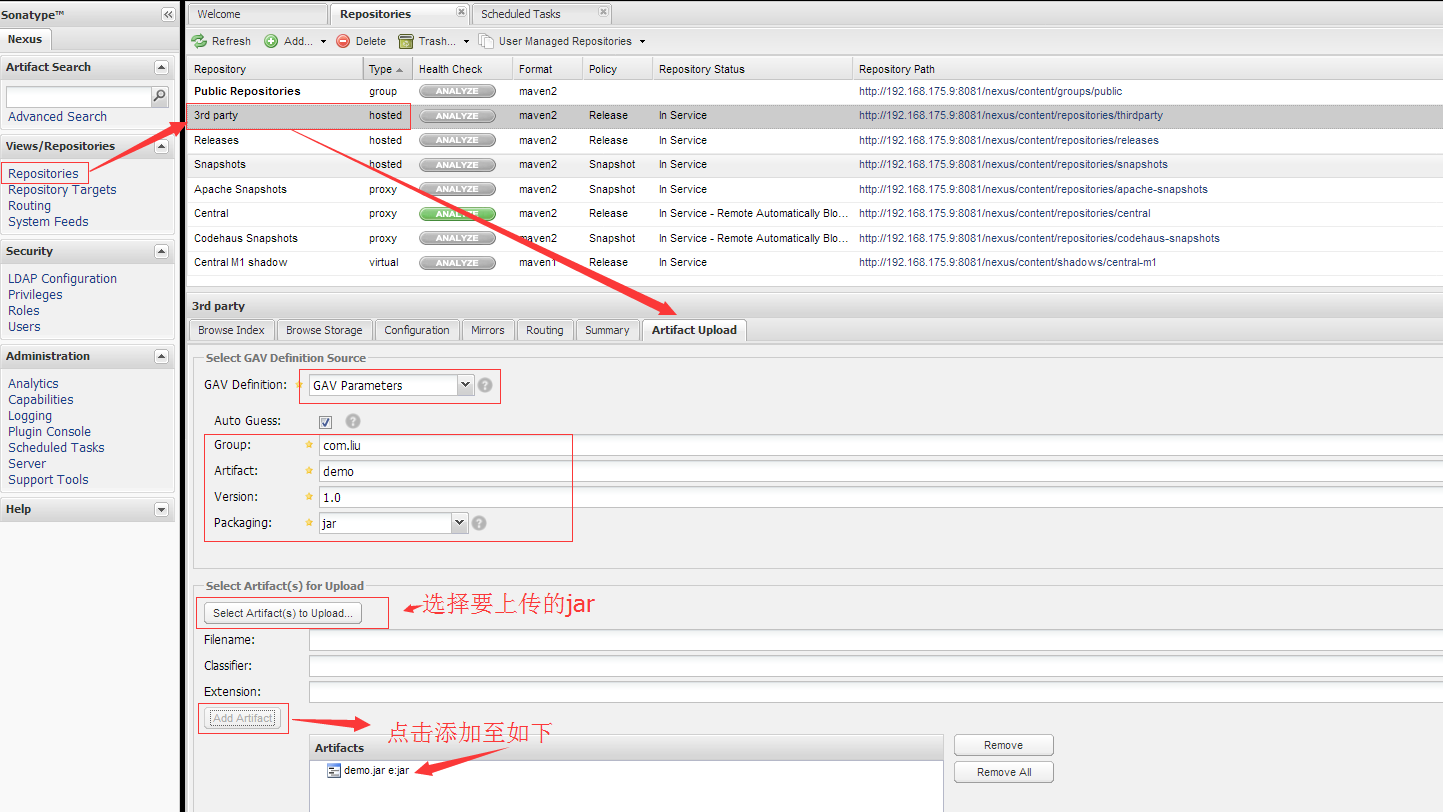The width and height of the screenshot is (1443, 812).
Task: Click help icon next to Packaging
Action: [x=479, y=523]
